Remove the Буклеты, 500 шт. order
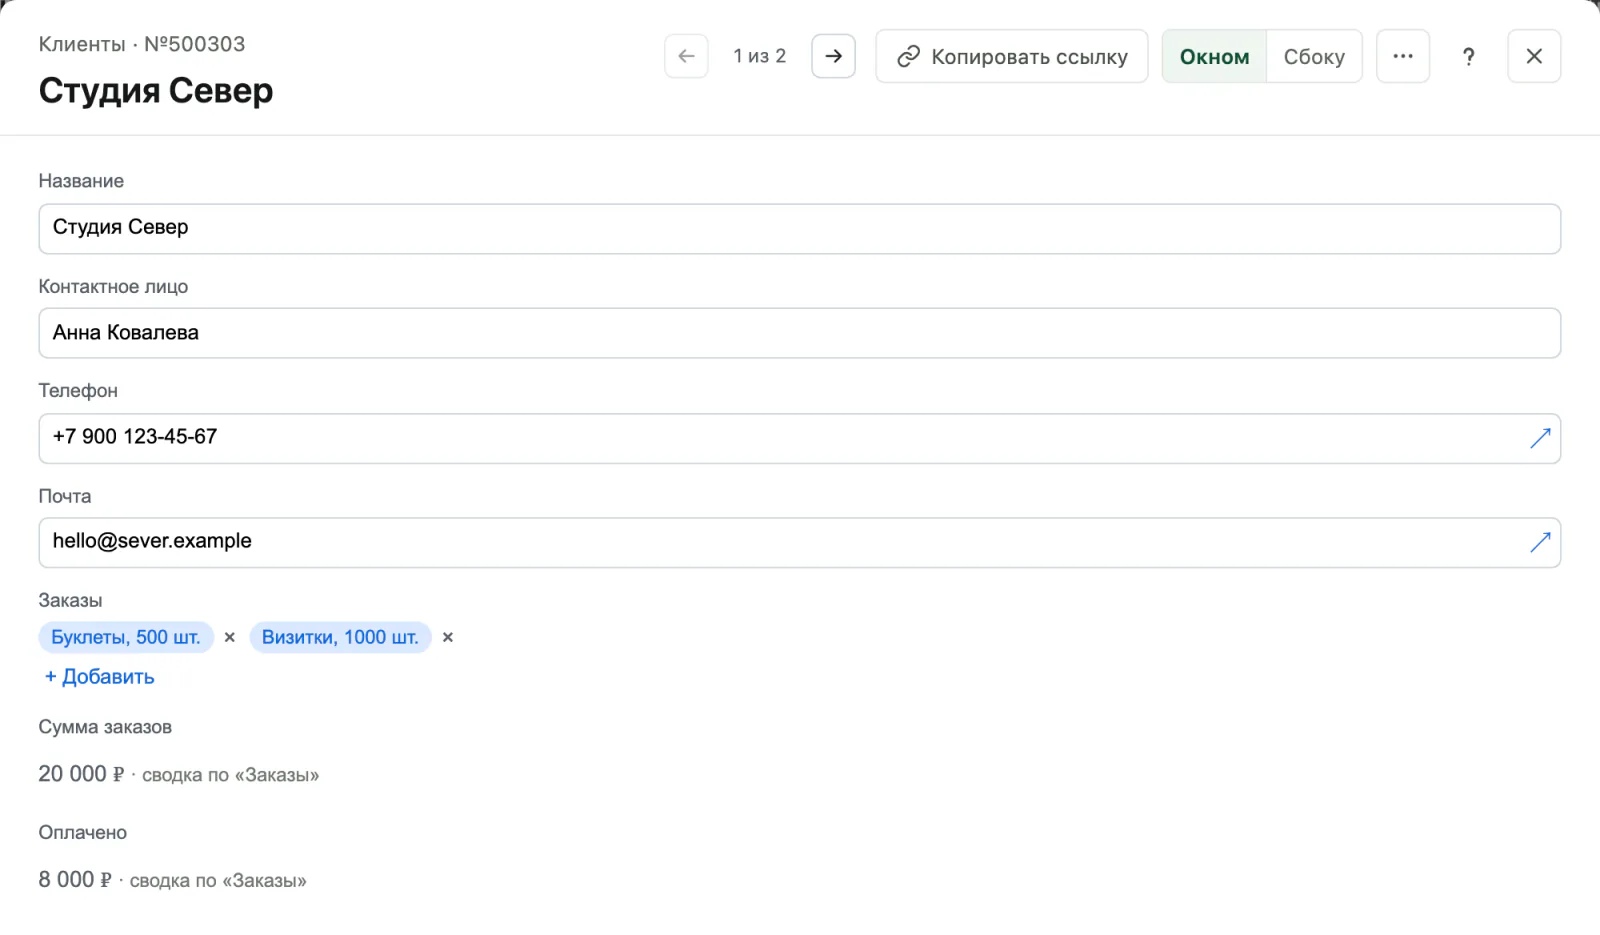Viewport: 1600px width, 935px height. tap(230, 637)
